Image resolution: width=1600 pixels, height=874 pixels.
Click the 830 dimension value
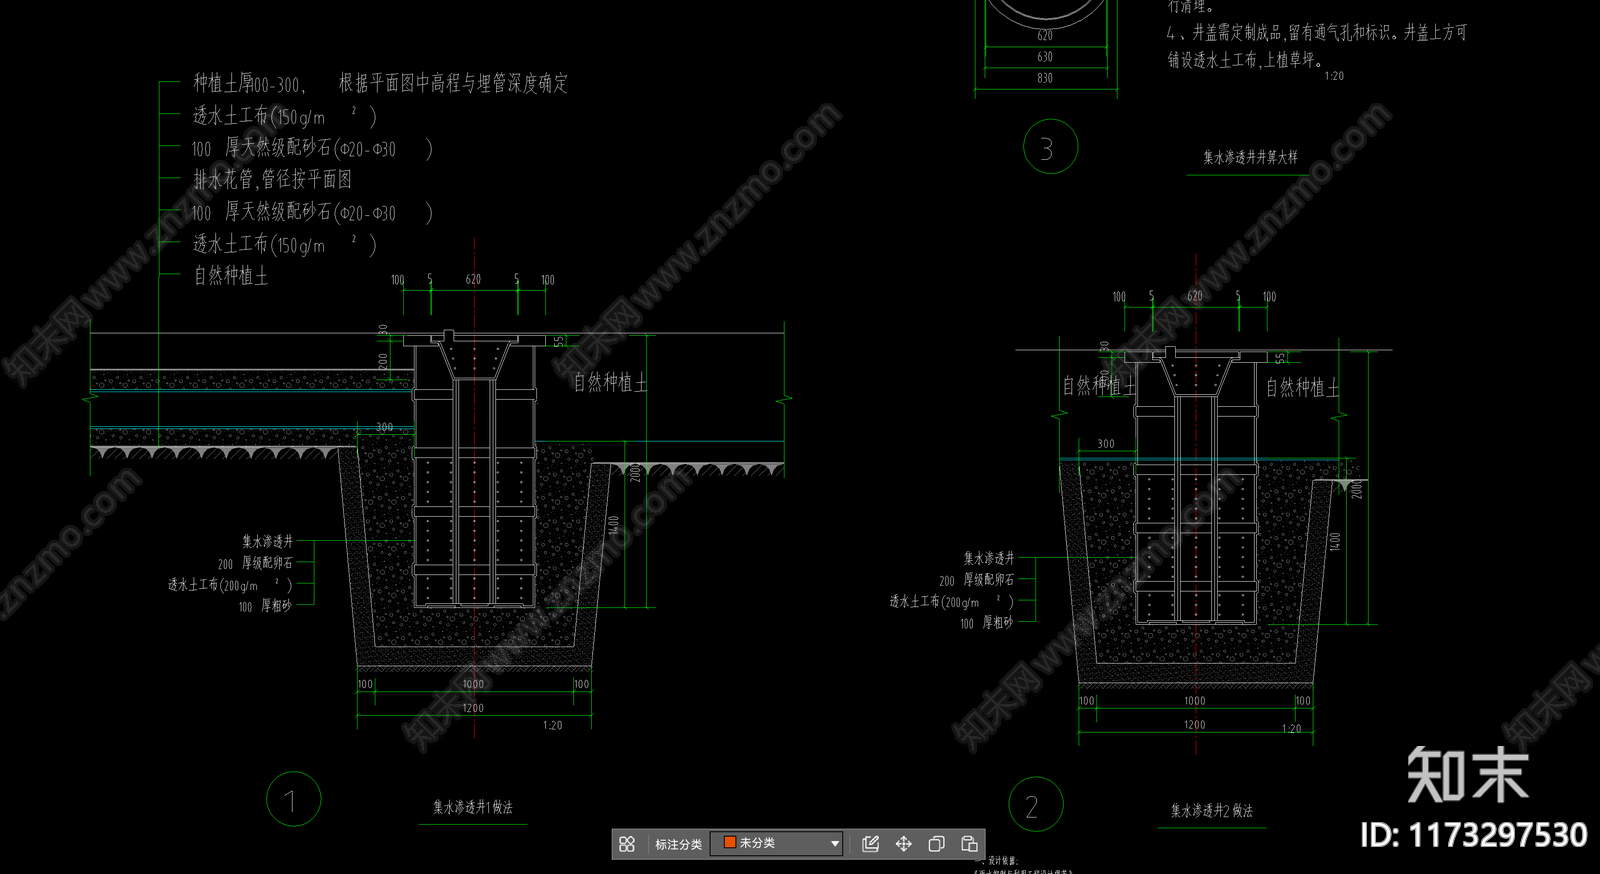(x=1045, y=78)
